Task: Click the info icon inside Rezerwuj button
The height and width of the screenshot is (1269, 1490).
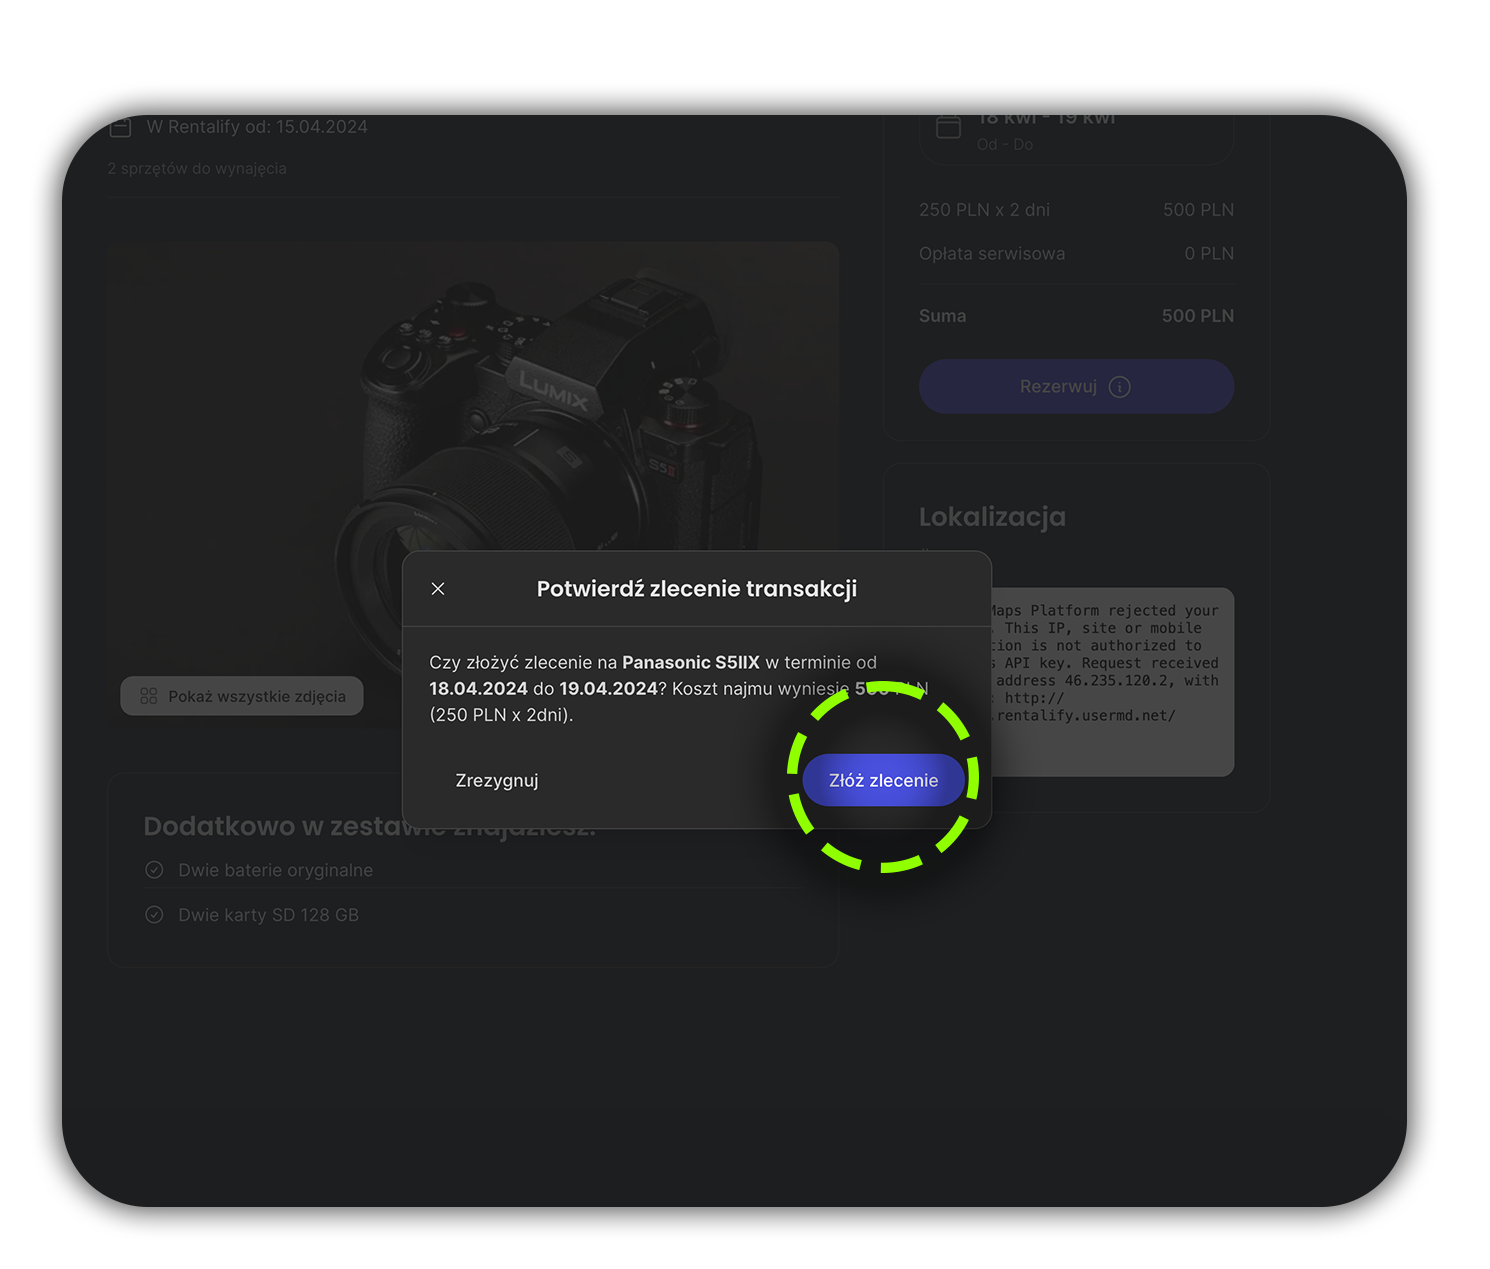Action: 1120,387
